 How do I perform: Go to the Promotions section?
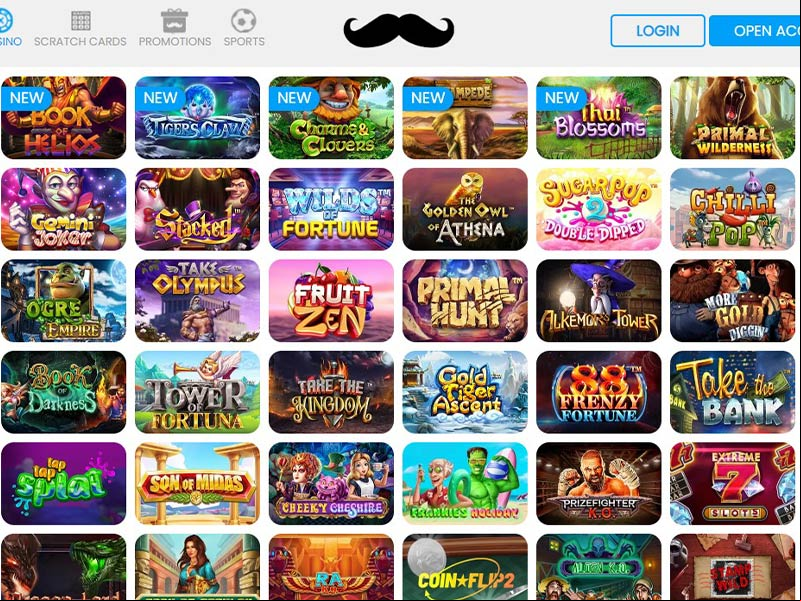coord(175,41)
